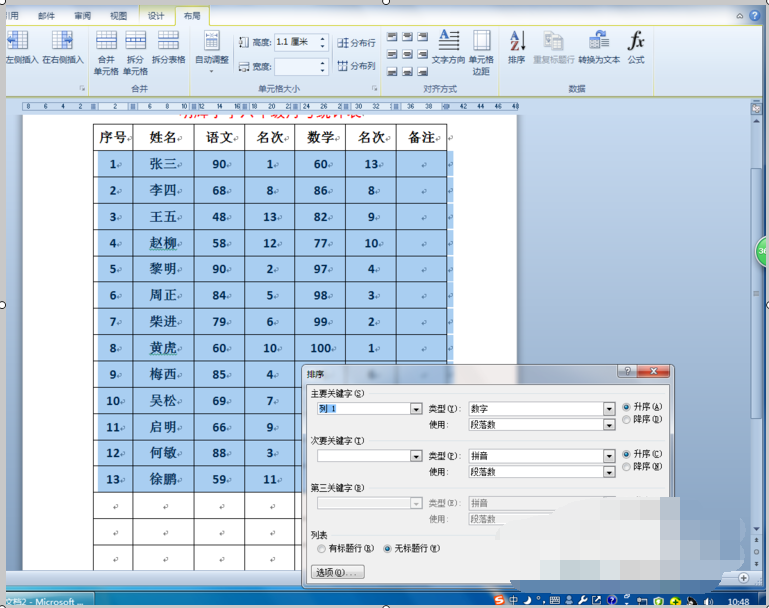Open the Design (设计) tab
Image resolution: width=769 pixels, height=608 pixels.
[156, 16]
